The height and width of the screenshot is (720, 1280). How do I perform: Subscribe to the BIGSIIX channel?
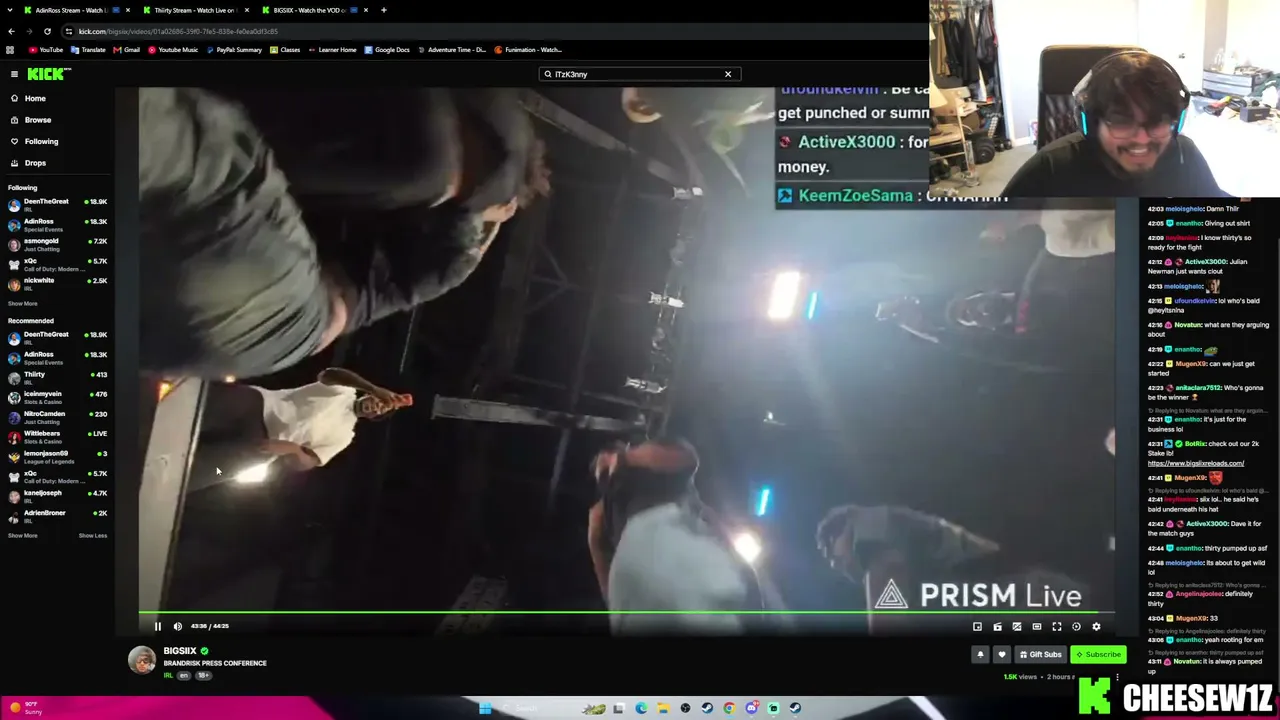[x=1098, y=654]
